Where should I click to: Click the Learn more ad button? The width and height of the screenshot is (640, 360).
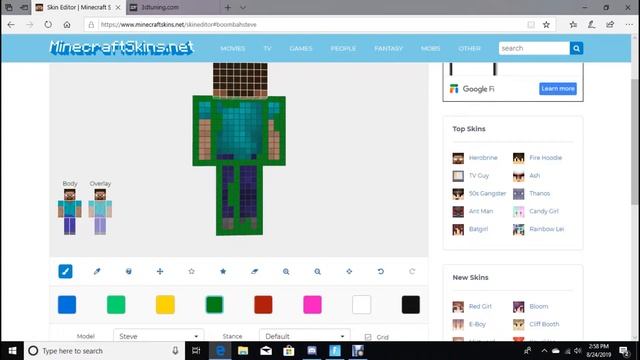558,89
